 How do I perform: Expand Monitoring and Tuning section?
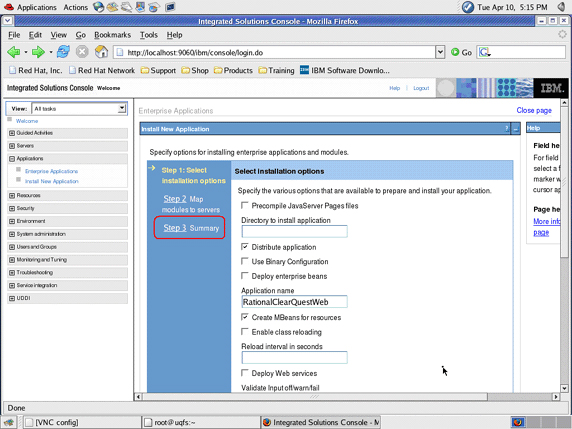click(x=12, y=260)
